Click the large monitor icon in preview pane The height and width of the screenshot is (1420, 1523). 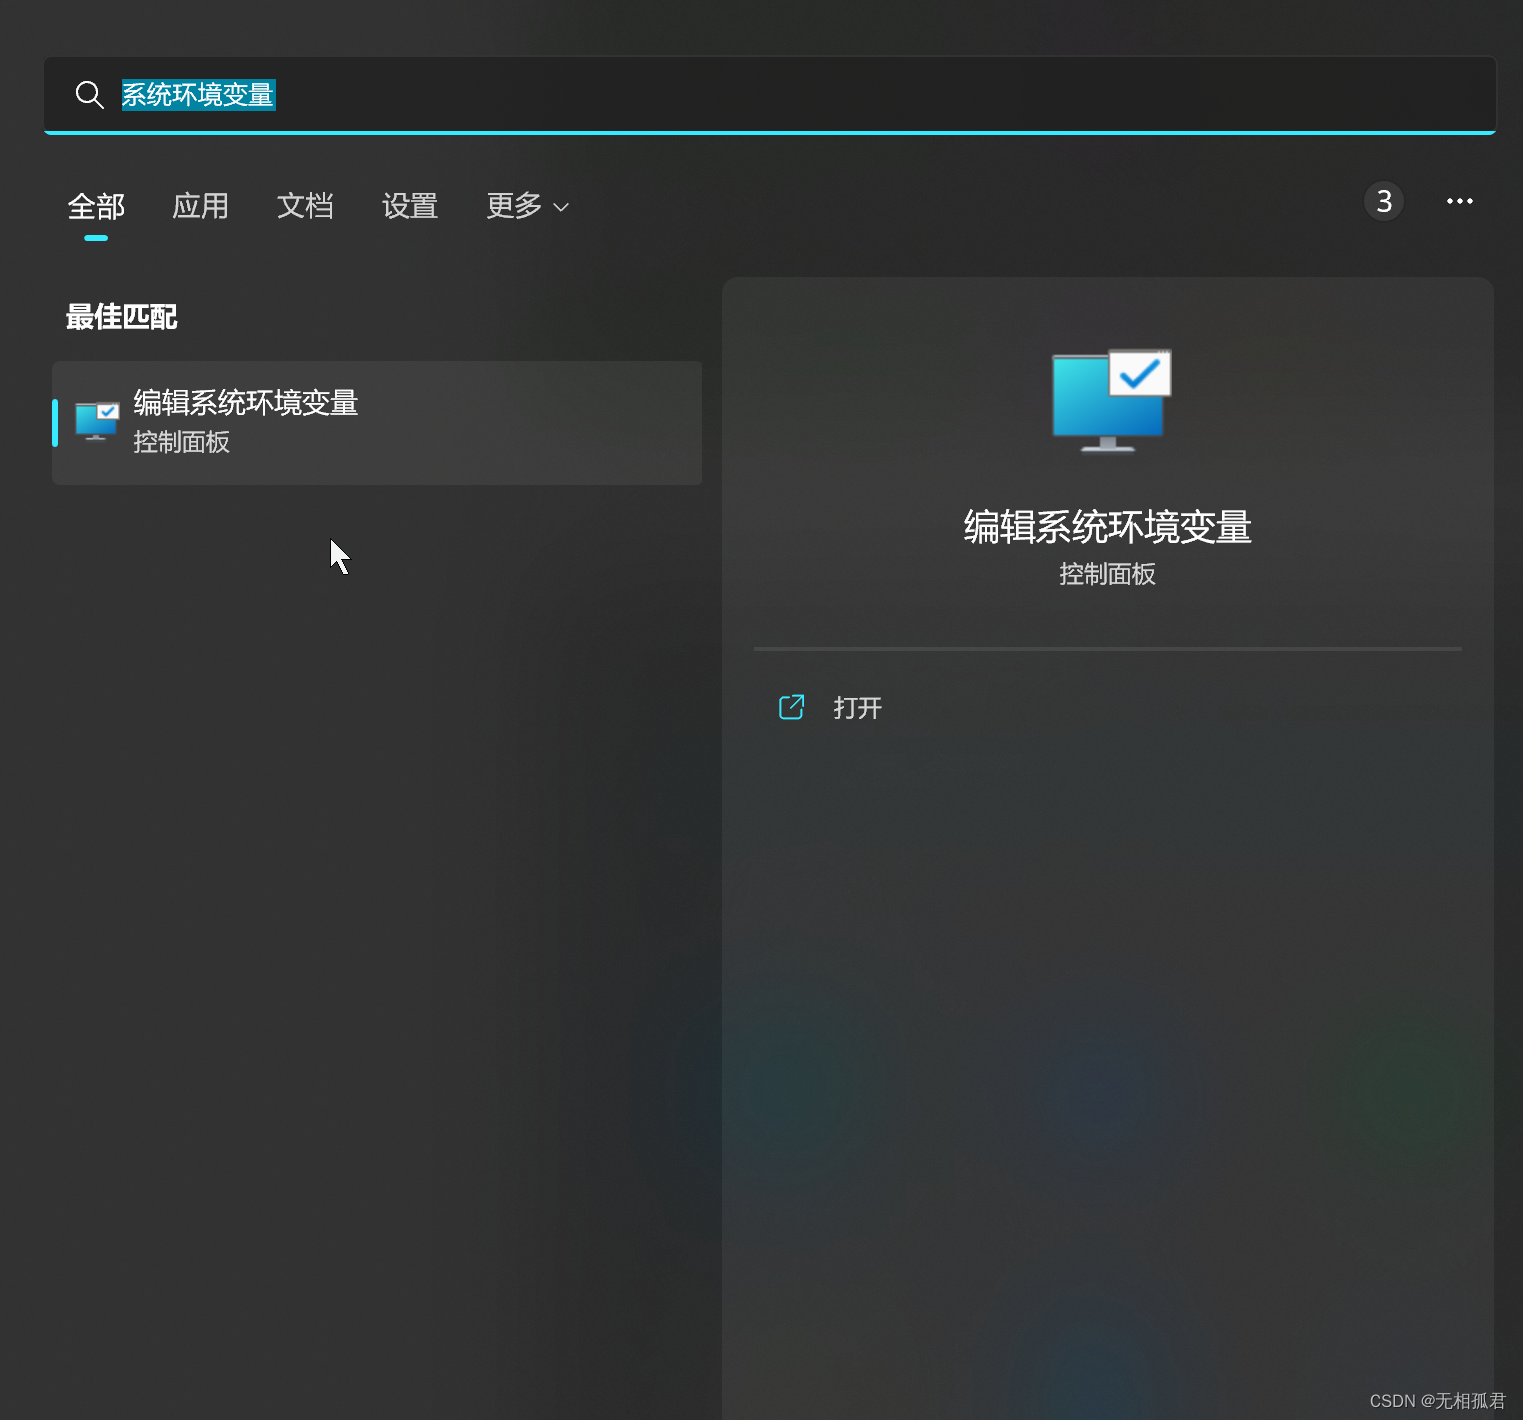(1111, 401)
